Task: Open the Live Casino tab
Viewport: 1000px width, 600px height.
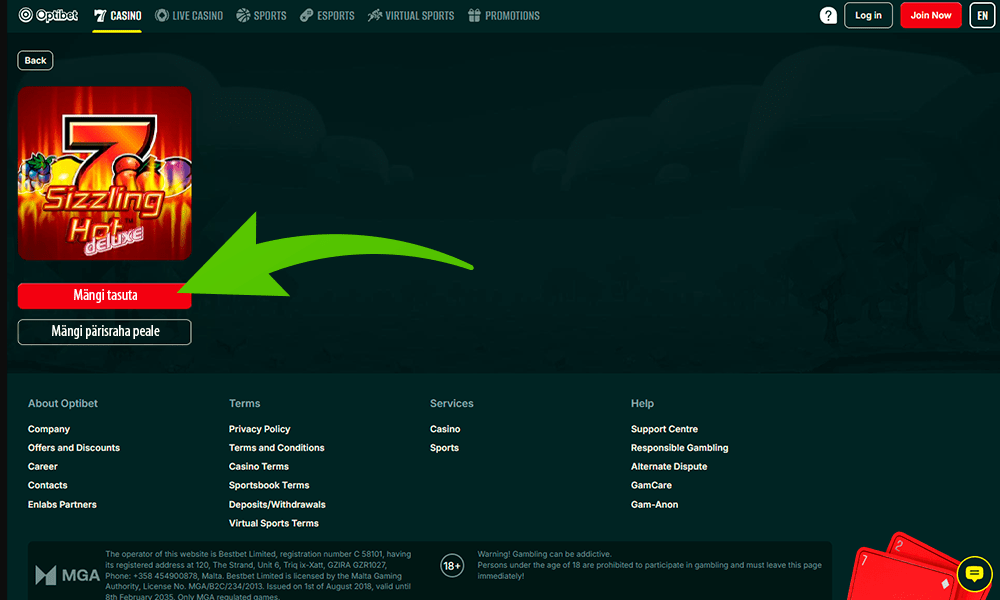Action: [x=189, y=15]
